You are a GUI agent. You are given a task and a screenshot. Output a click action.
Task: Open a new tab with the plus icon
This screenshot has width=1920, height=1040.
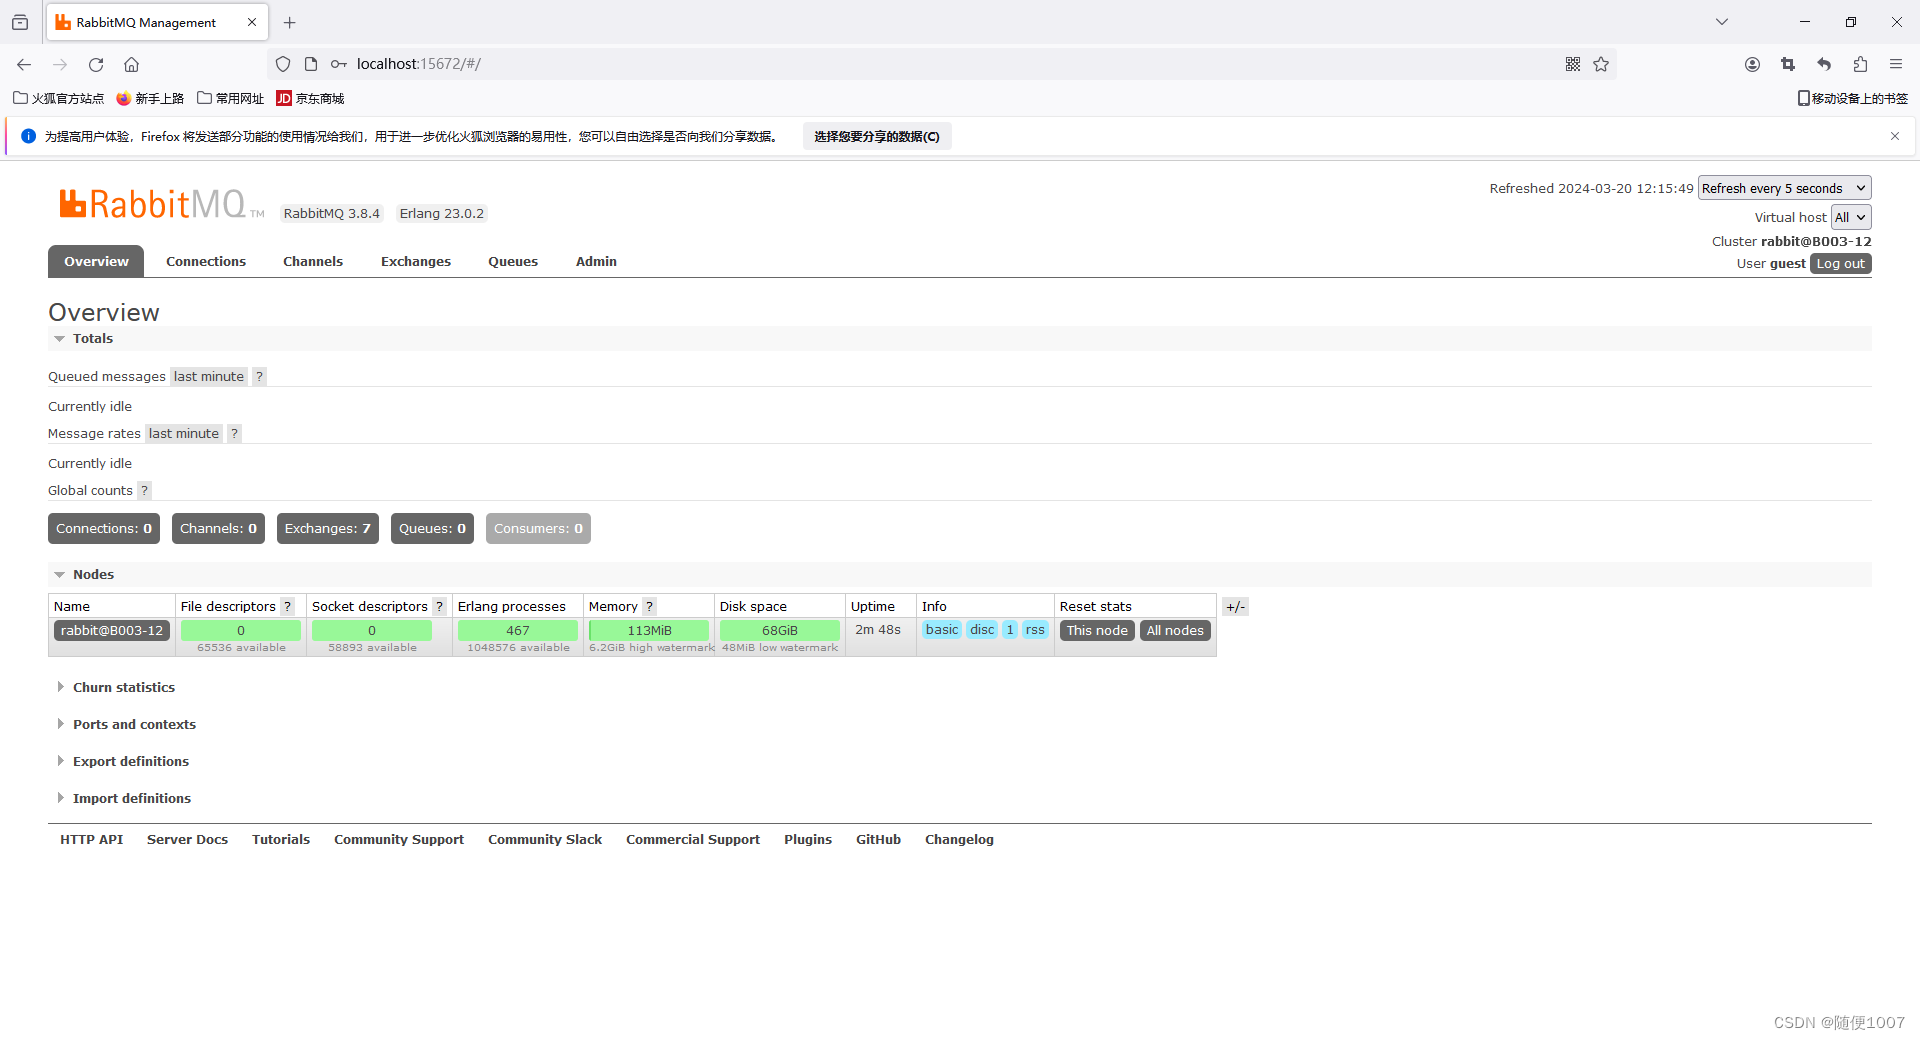pyautogui.click(x=290, y=22)
